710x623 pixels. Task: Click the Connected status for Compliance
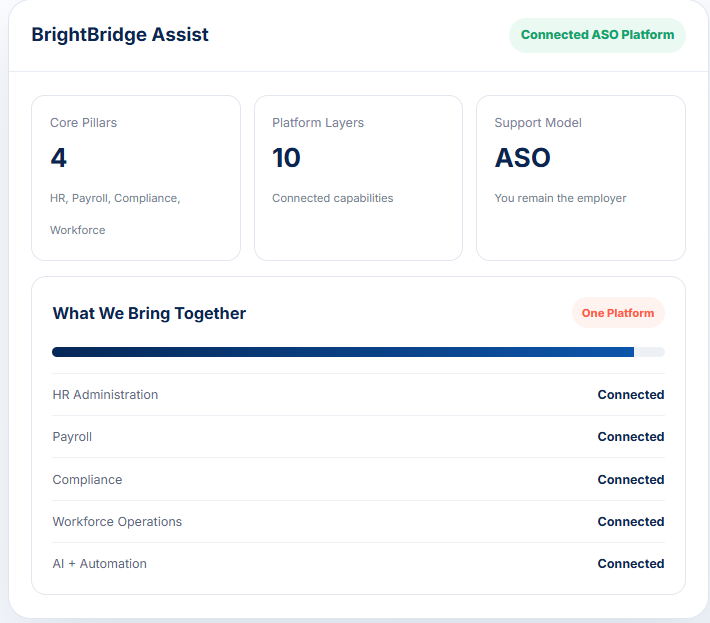coord(631,480)
